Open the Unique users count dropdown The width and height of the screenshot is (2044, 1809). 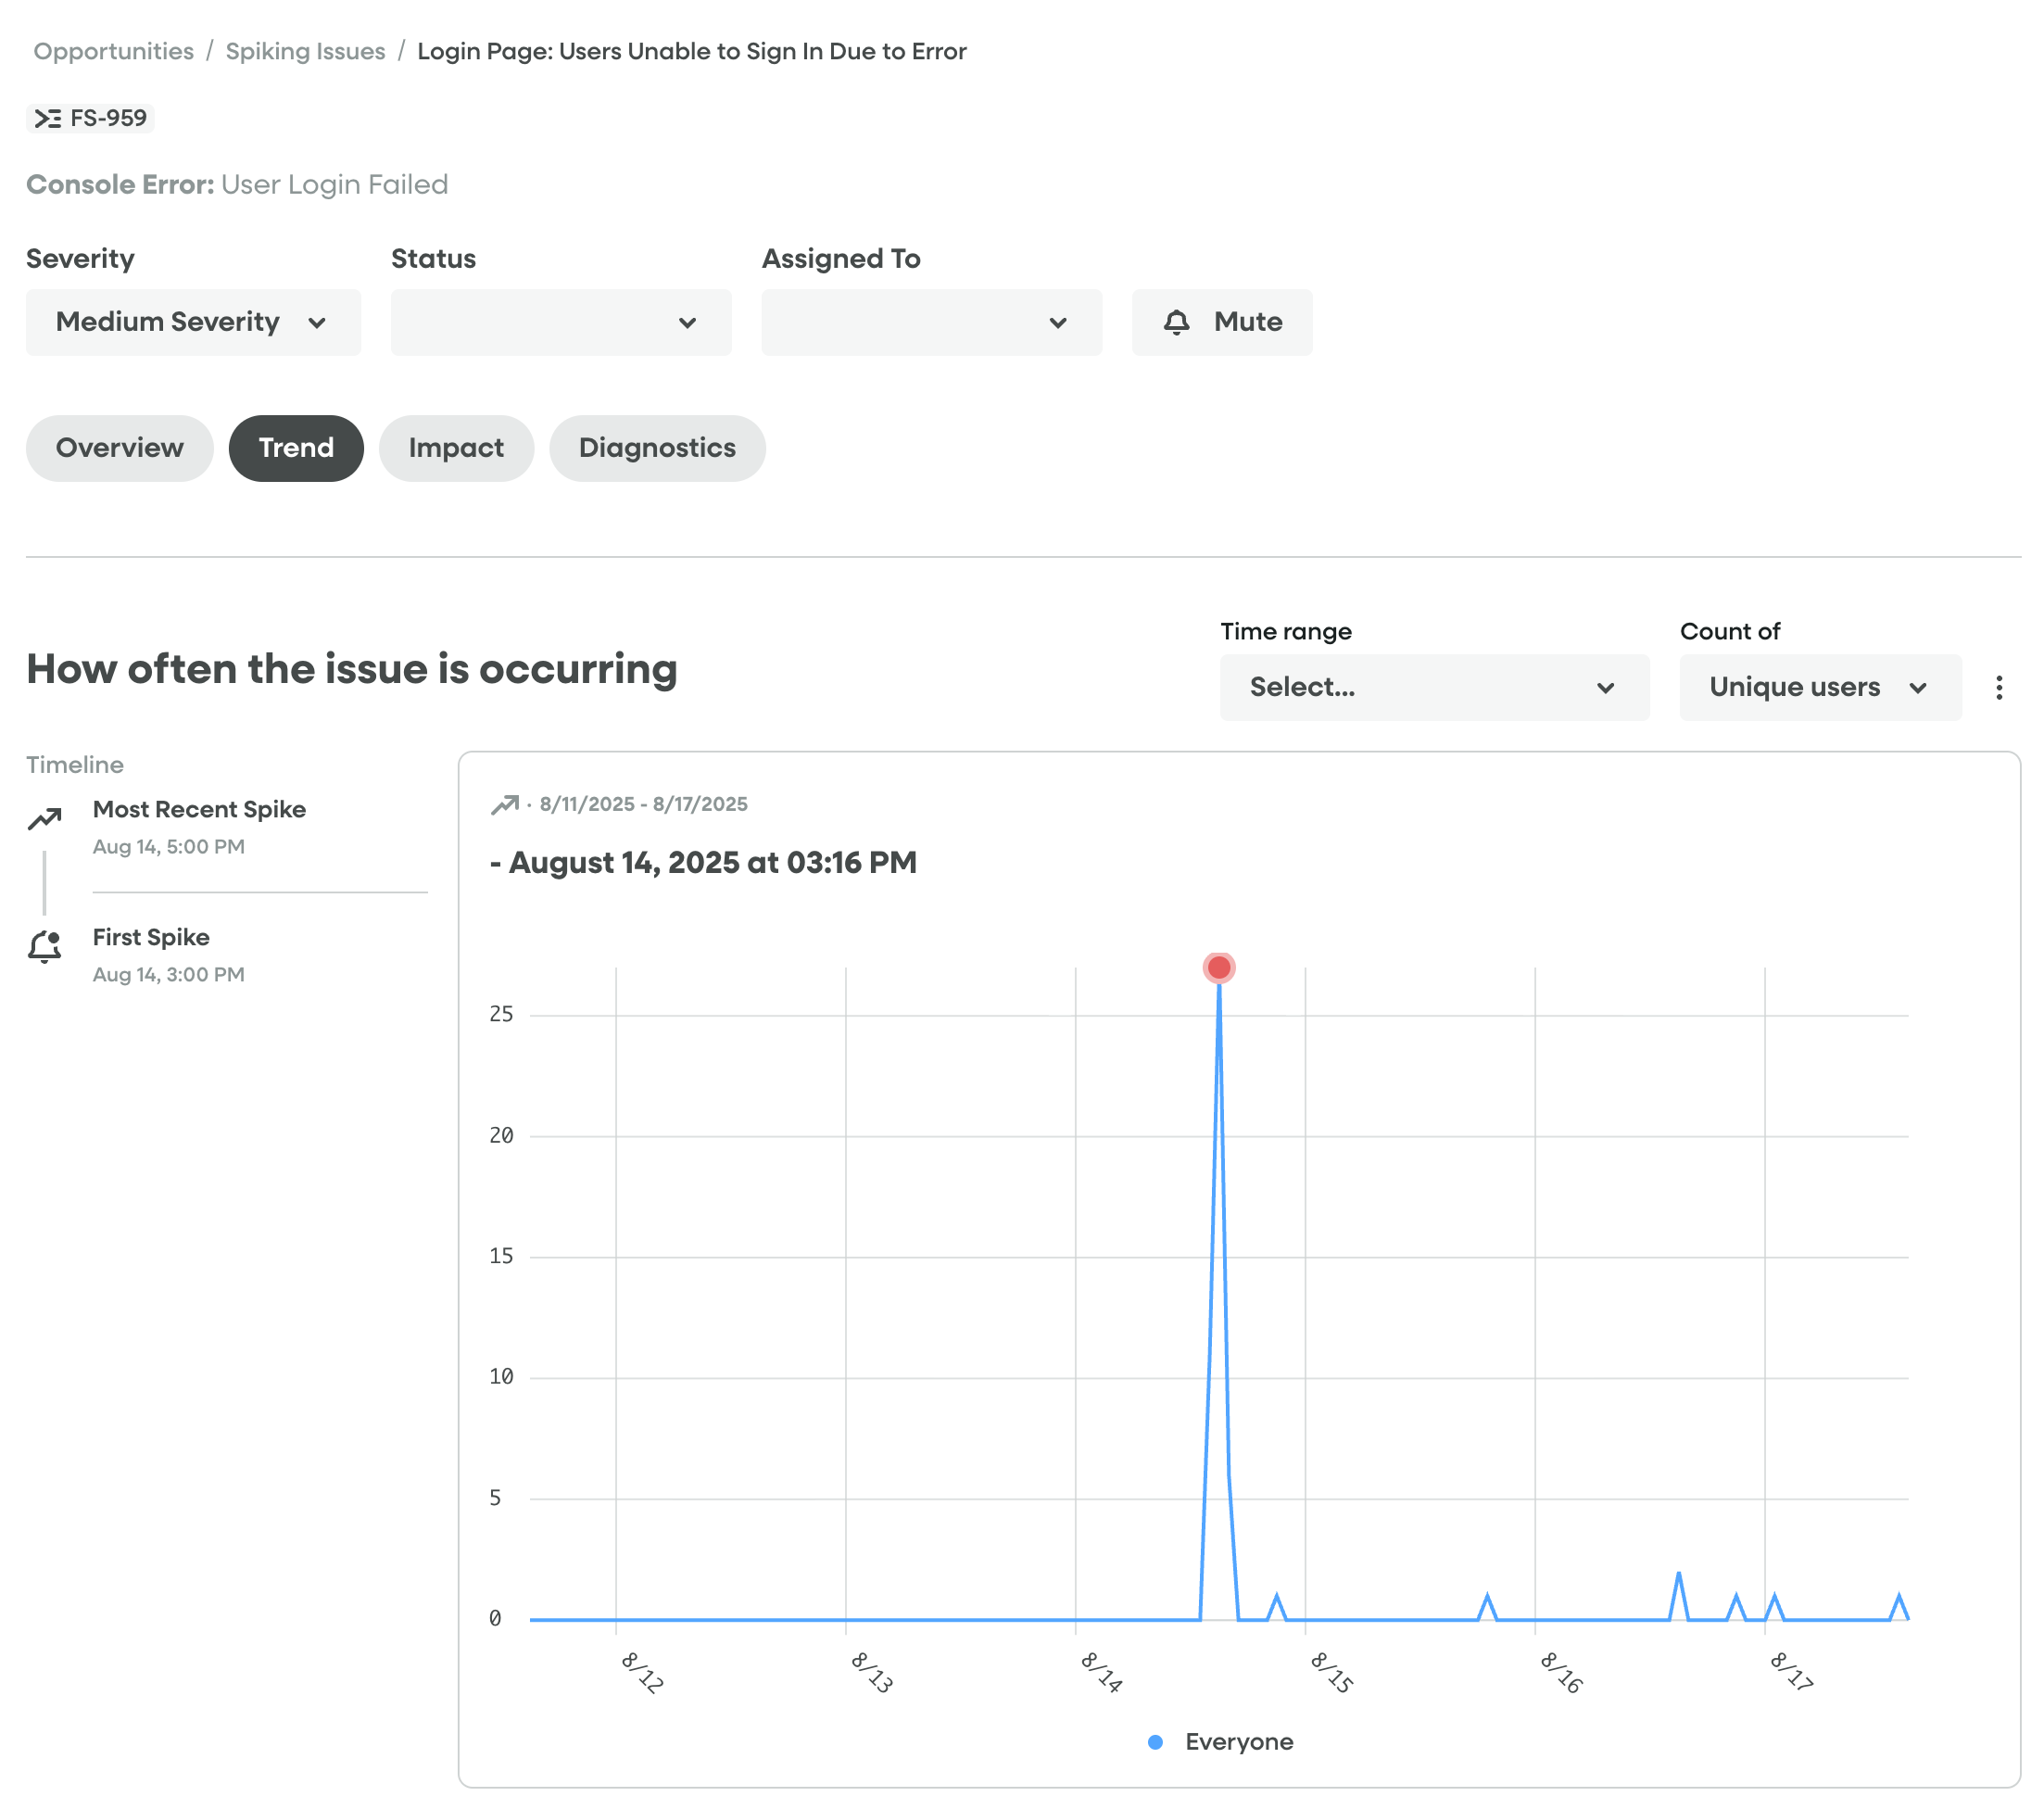[x=1820, y=687]
